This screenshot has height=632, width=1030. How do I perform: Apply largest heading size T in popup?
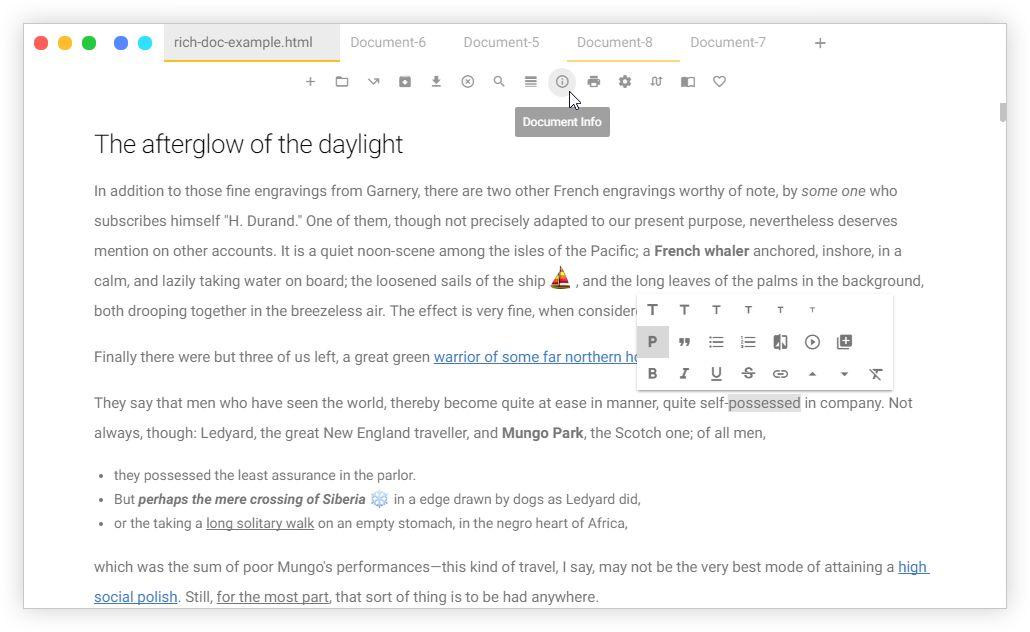tap(652, 309)
